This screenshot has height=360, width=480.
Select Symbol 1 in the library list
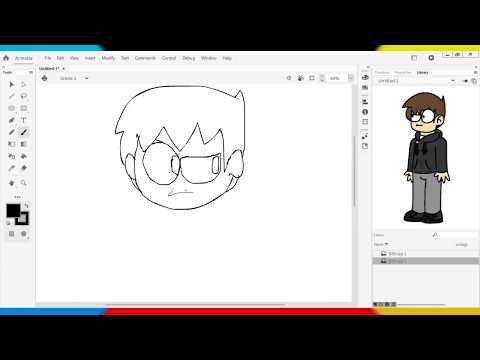[x=426, y=254]
